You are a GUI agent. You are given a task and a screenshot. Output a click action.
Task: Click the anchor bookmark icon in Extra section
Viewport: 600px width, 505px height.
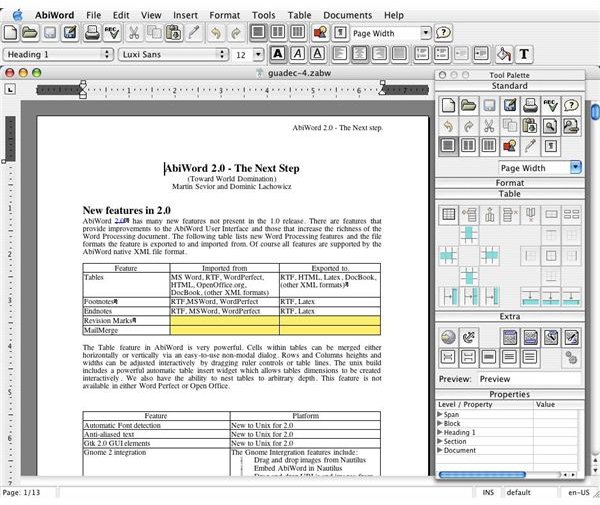(468, 337)
